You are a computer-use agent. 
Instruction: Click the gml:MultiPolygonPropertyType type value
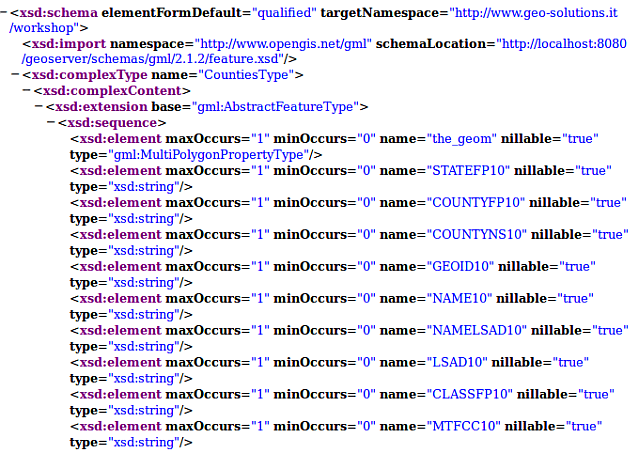coord(208,155)
